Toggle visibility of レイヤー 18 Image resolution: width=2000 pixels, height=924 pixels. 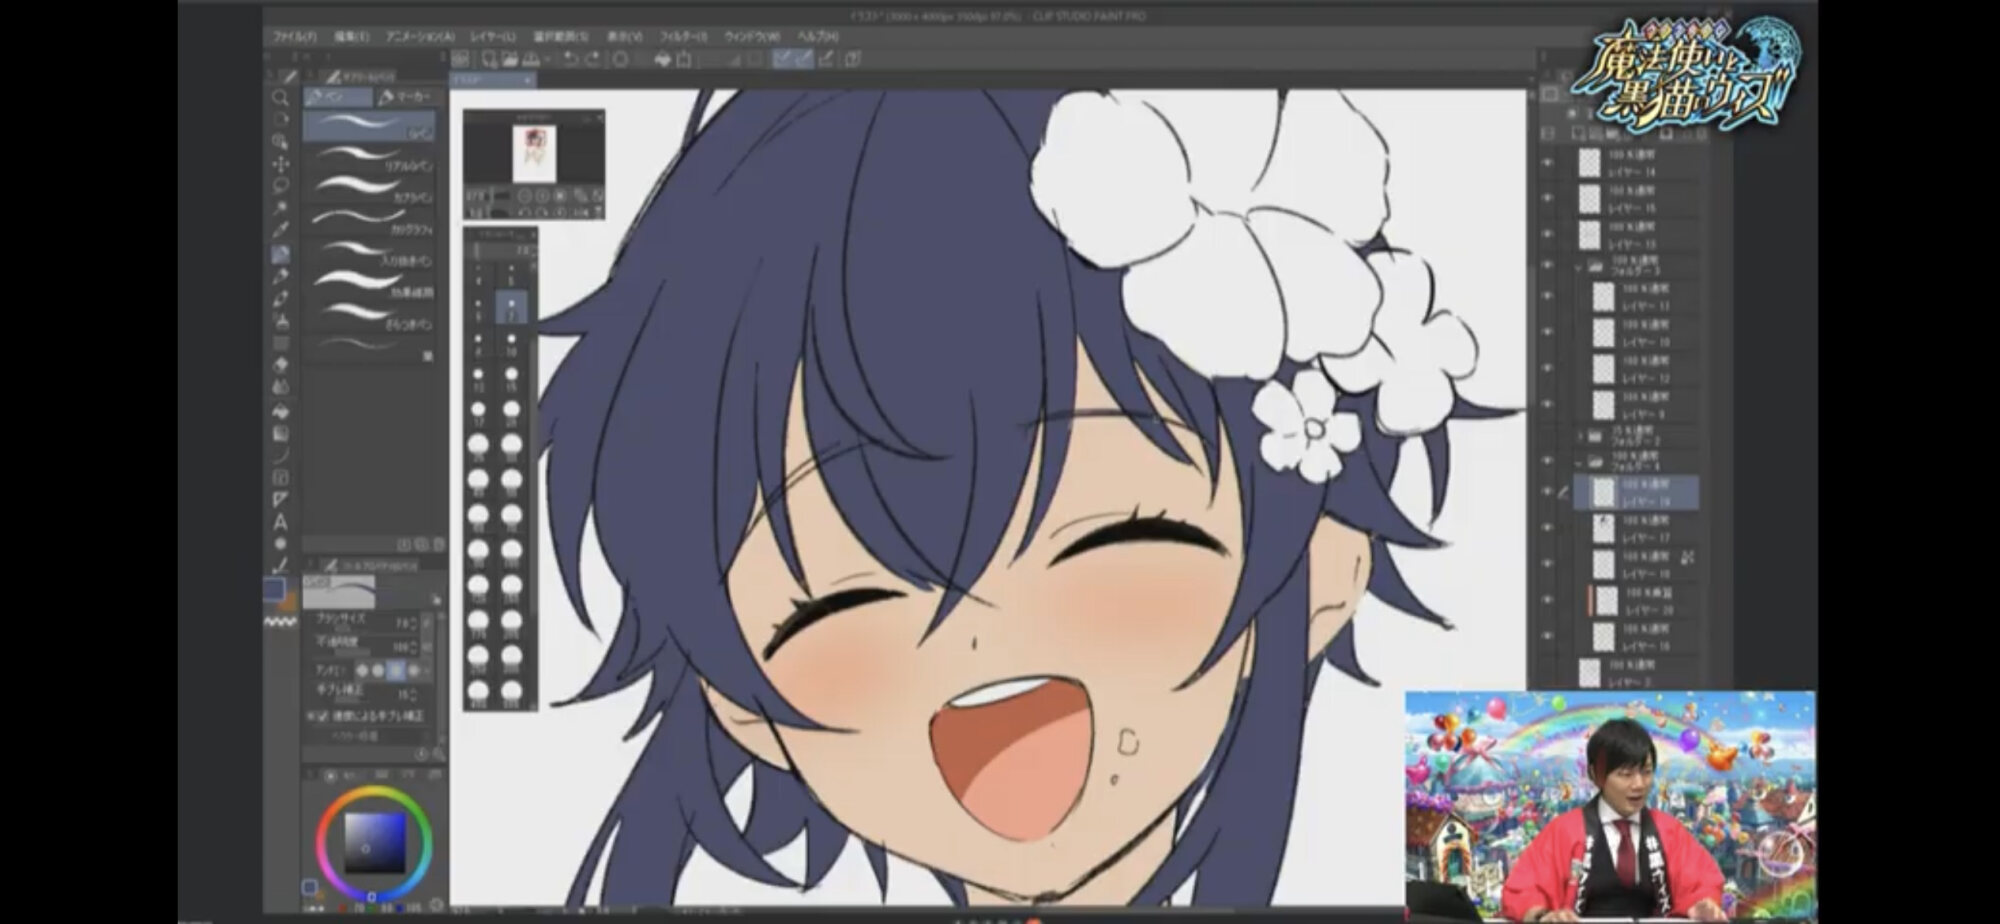[1548, 563]
